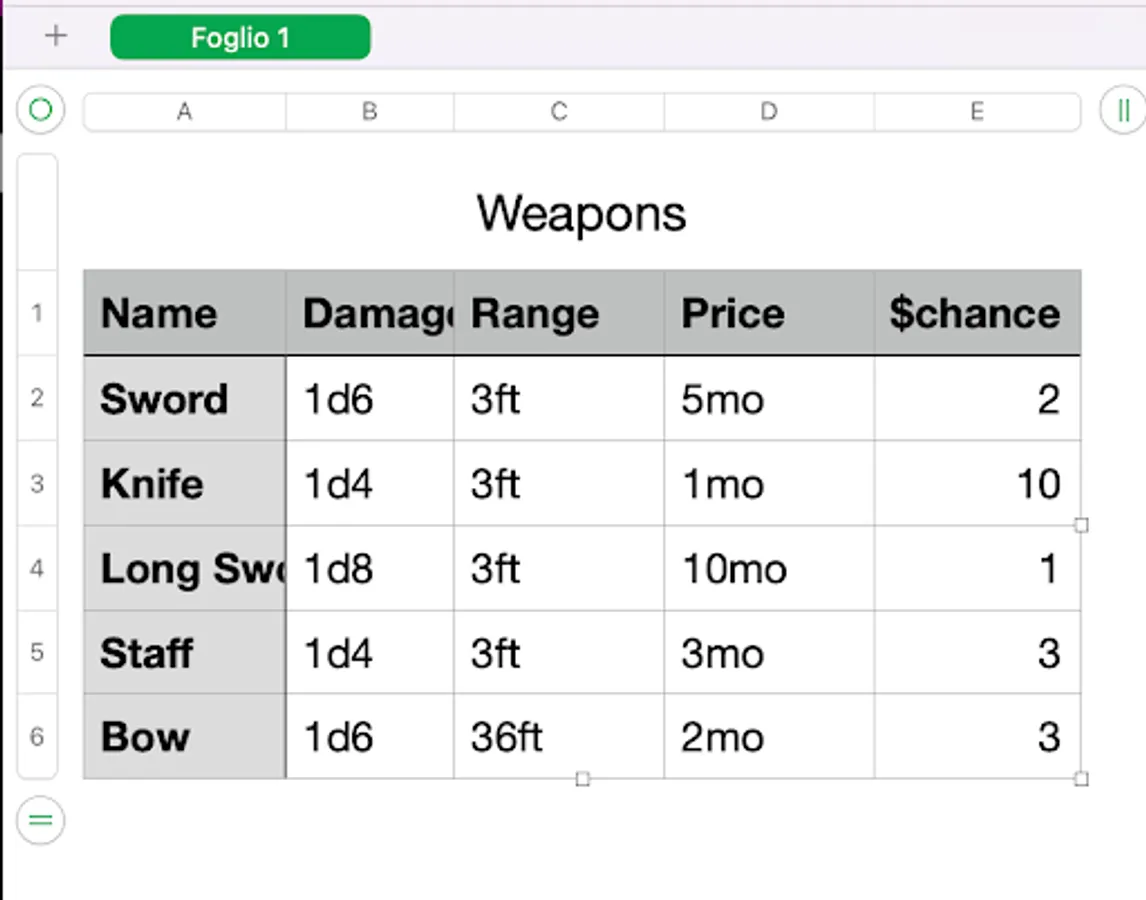Click the add sheet plus icon
The height and width of the screenshot is (900, 1146).
pyautogui.click(x=56, y=37)
